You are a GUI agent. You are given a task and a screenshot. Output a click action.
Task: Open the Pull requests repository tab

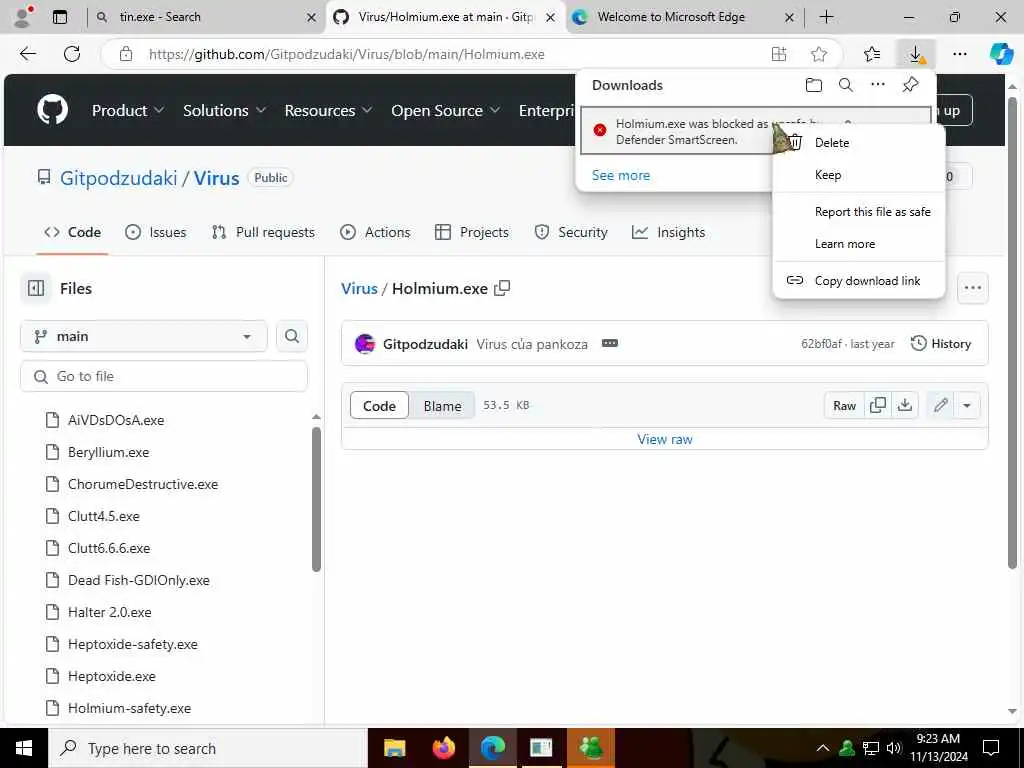click(263, 232)
